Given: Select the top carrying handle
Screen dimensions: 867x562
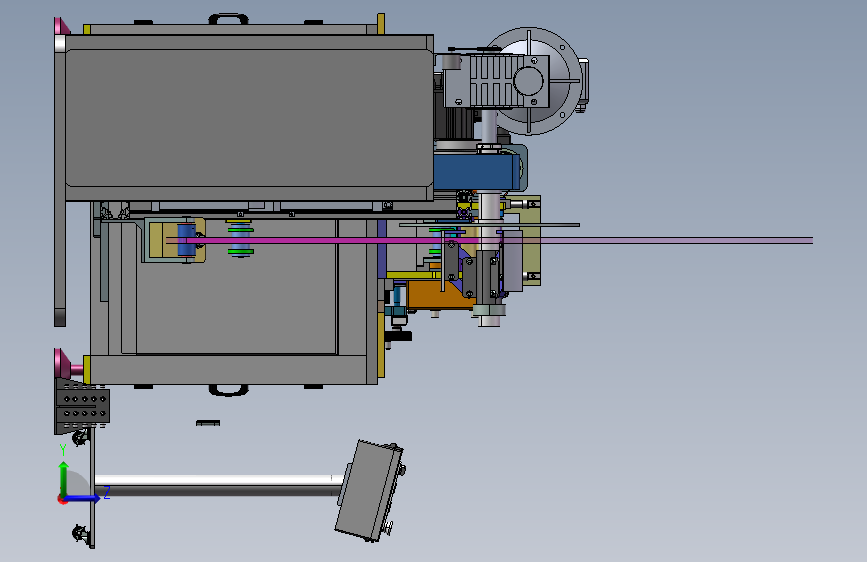Looking at the screenshot, I should pyautogui.click(x=228, y=19).
